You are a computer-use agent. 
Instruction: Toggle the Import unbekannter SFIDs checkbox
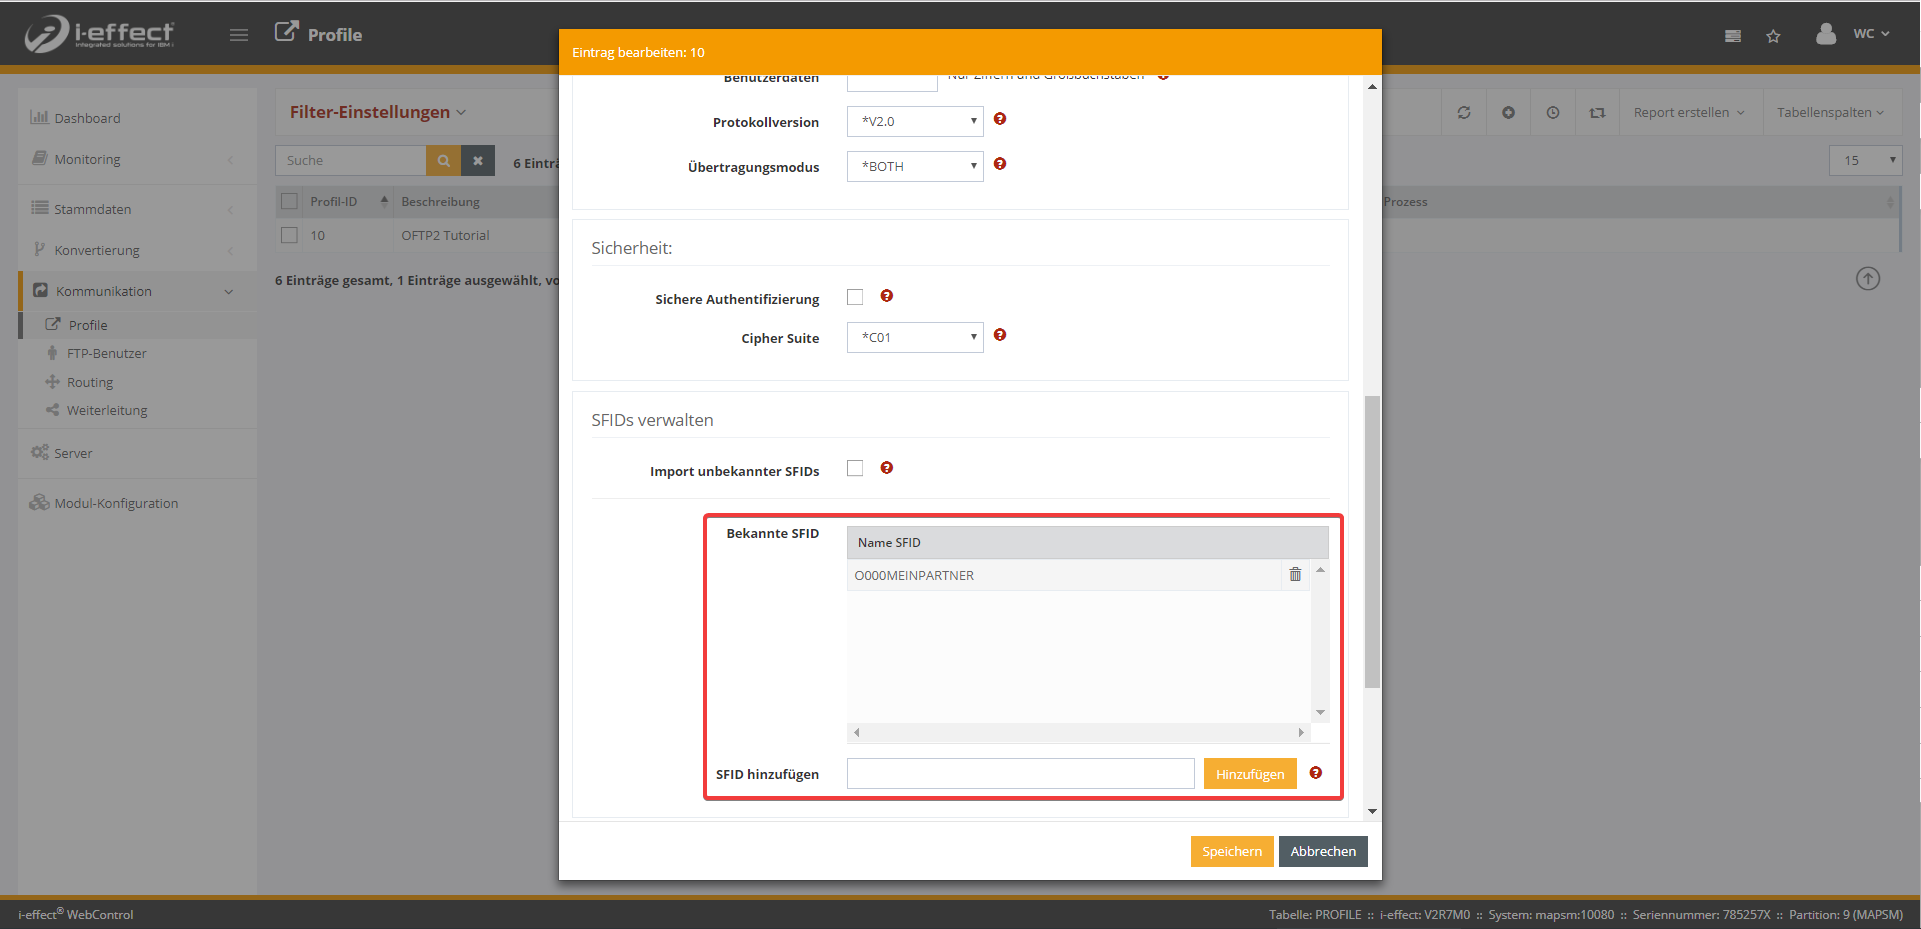click(x=855, y=468)
